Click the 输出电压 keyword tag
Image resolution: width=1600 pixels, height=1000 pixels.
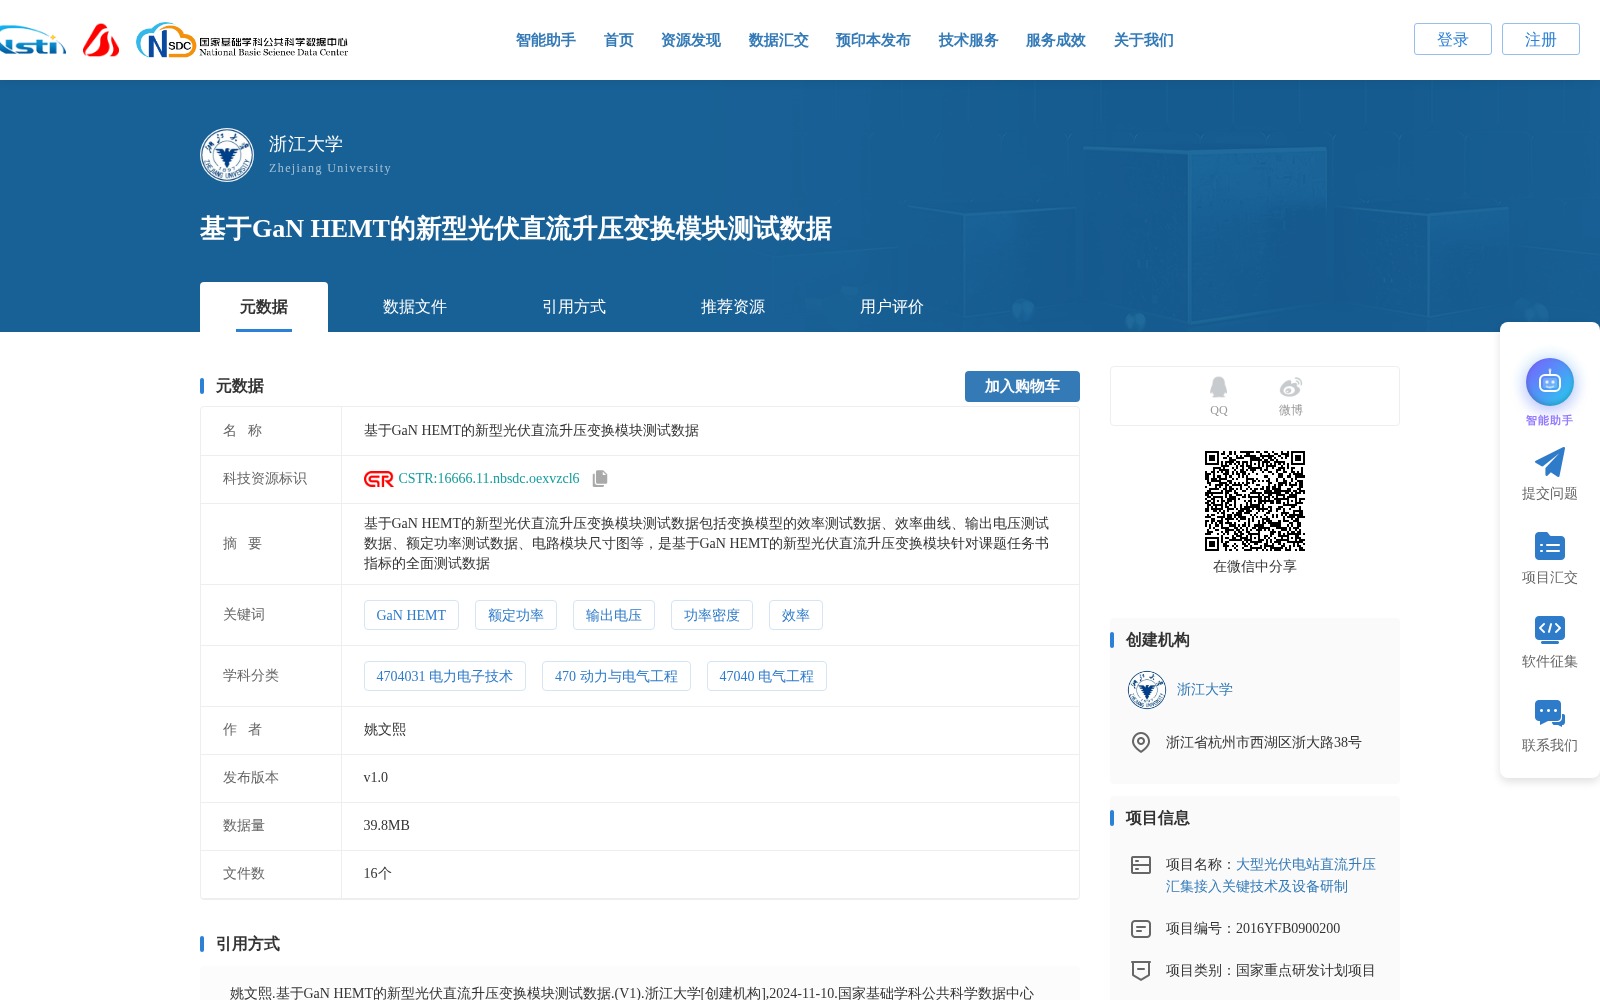tap(614, 615)
